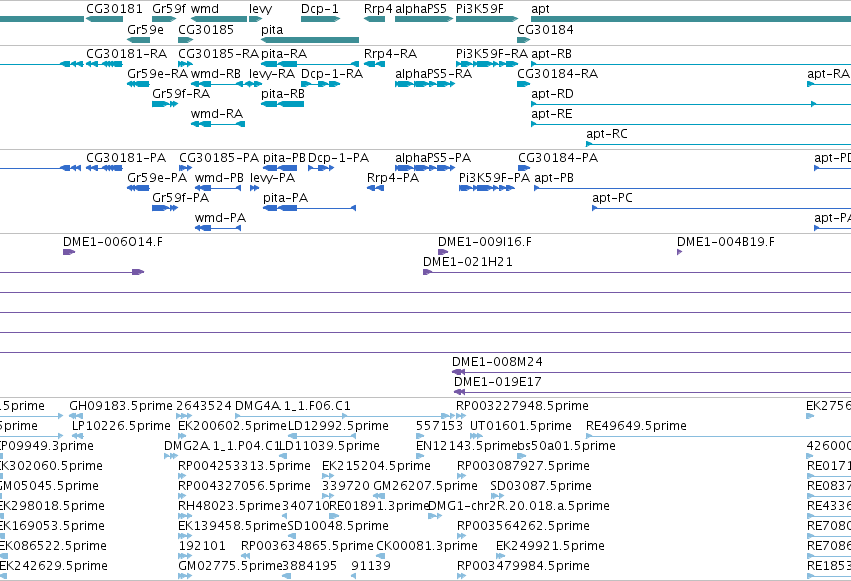Click the Gr59e-RA transcript
Image resolution: width=851 pixels, height=581 pixels.
tap(138, 84)
